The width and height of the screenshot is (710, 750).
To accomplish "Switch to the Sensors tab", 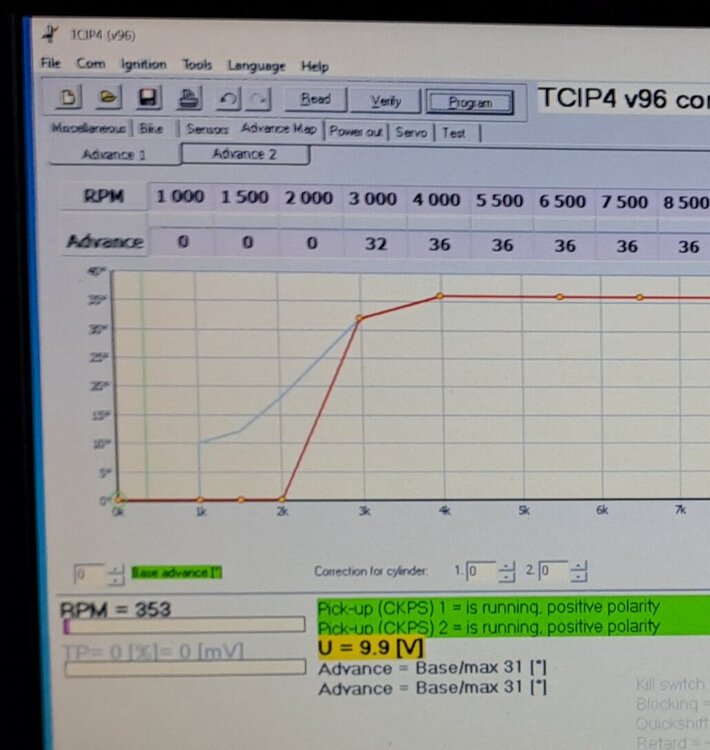I will (x=207, y=130).
